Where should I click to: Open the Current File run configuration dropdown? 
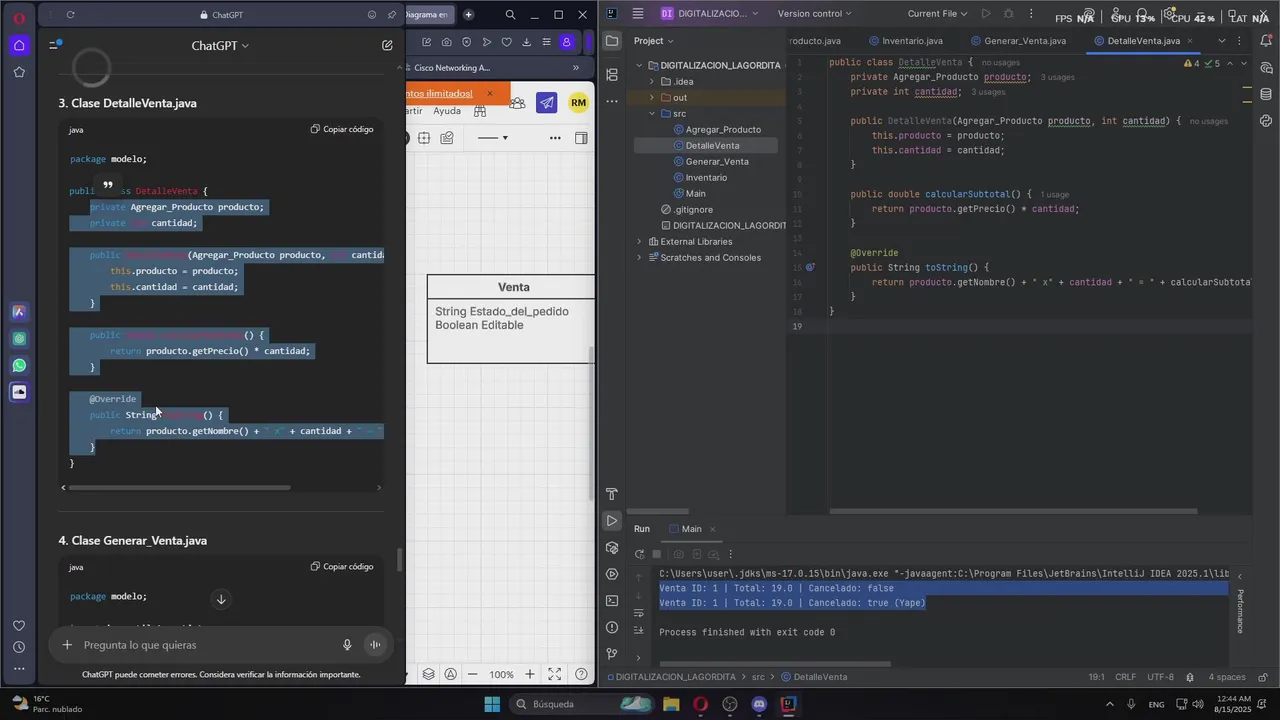pyautogui.click(x=938, y=14)
